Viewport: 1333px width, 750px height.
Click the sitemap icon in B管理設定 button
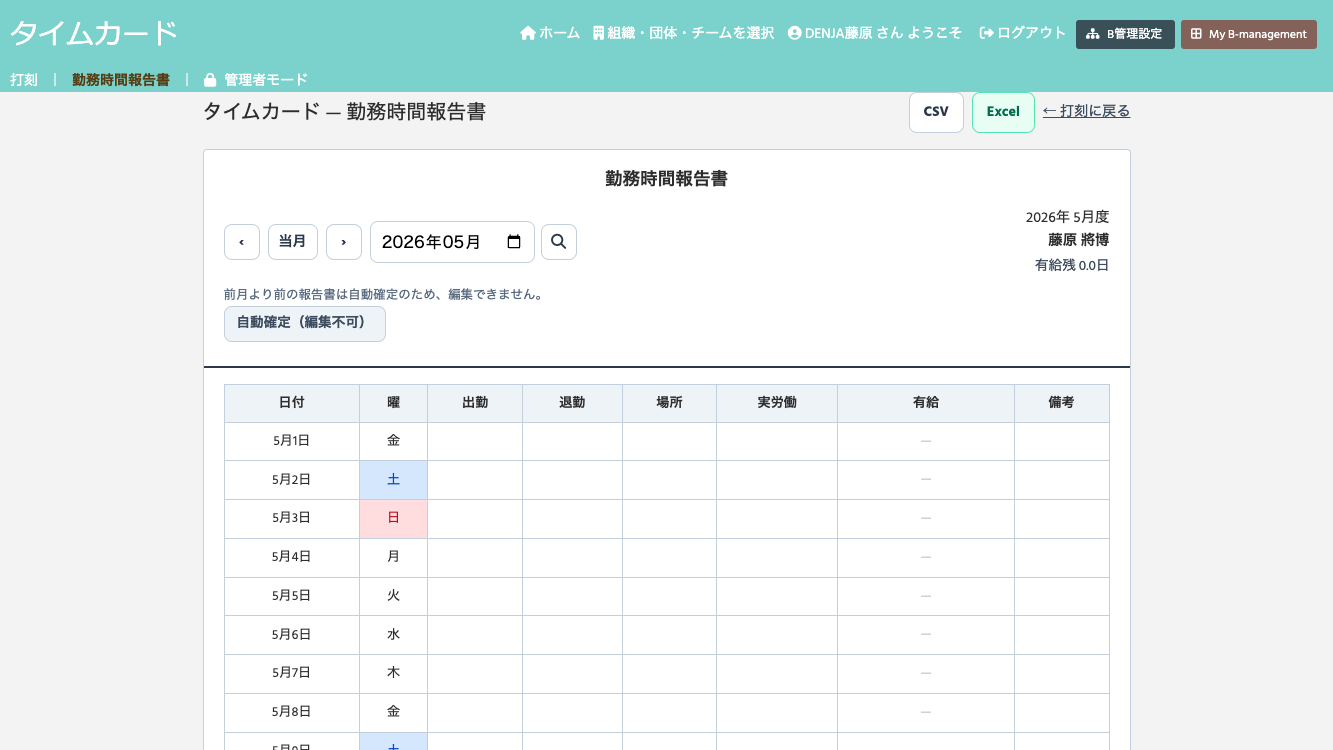click(x=1093, y=34)
